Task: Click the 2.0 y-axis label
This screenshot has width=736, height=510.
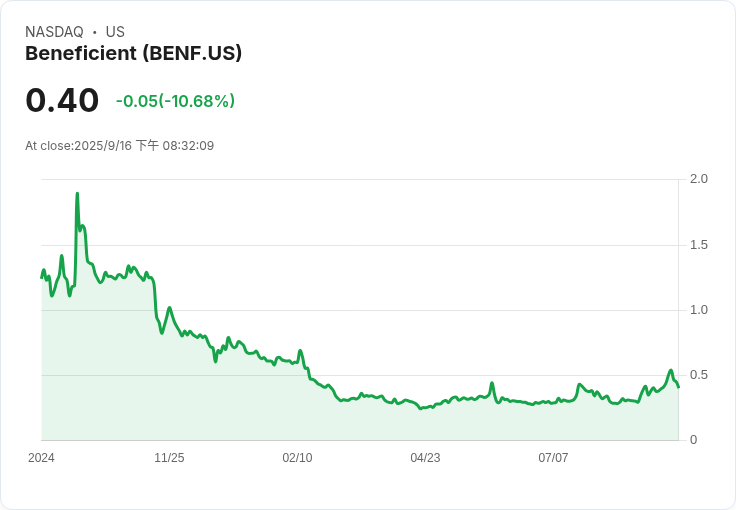Action: click(x=699, y=179)
